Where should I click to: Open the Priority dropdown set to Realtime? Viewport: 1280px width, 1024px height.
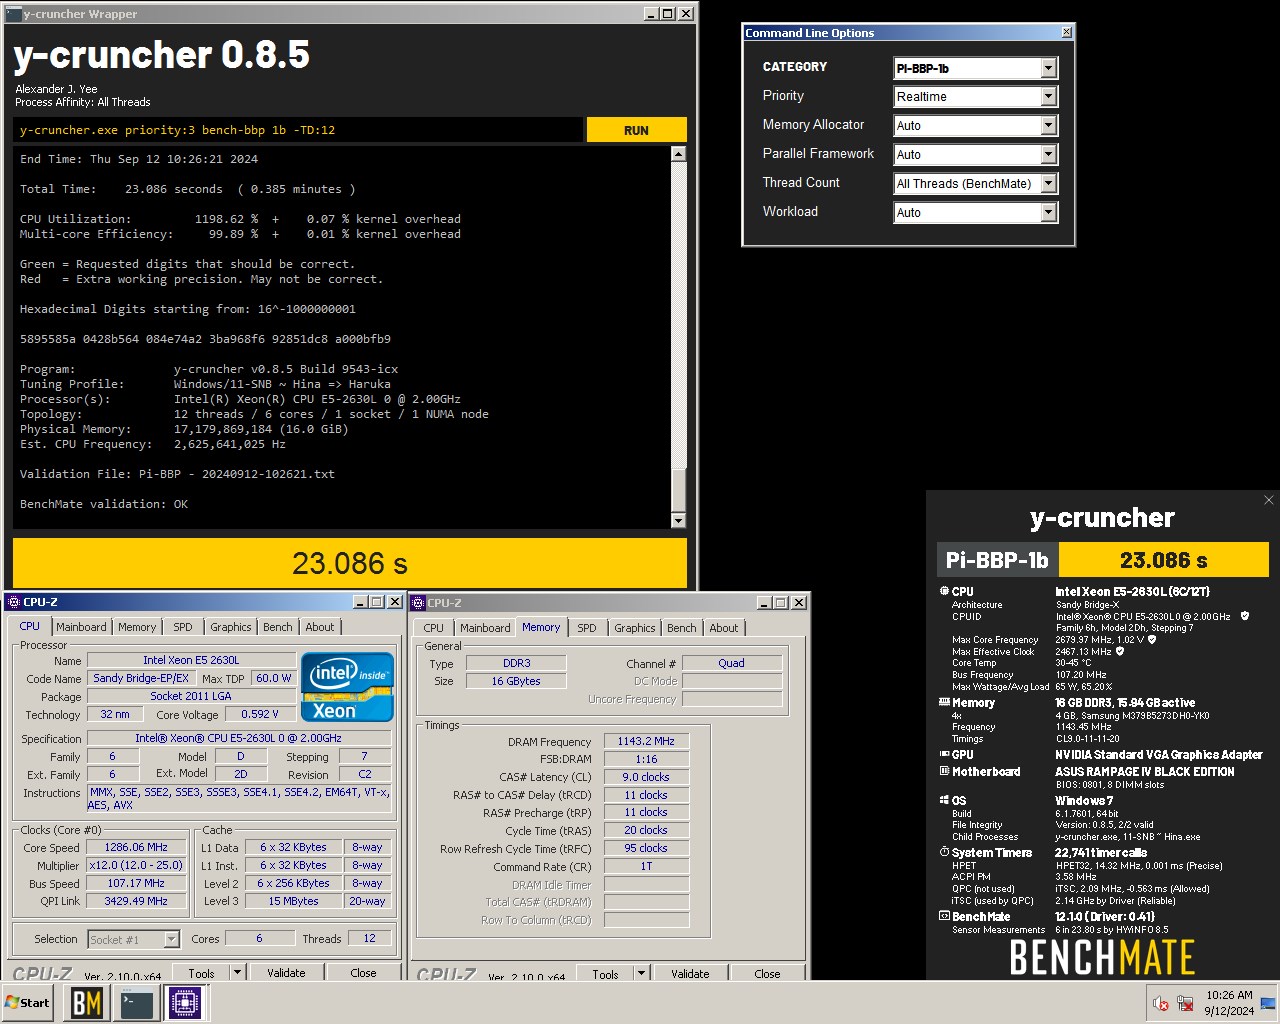(1048, 97)
